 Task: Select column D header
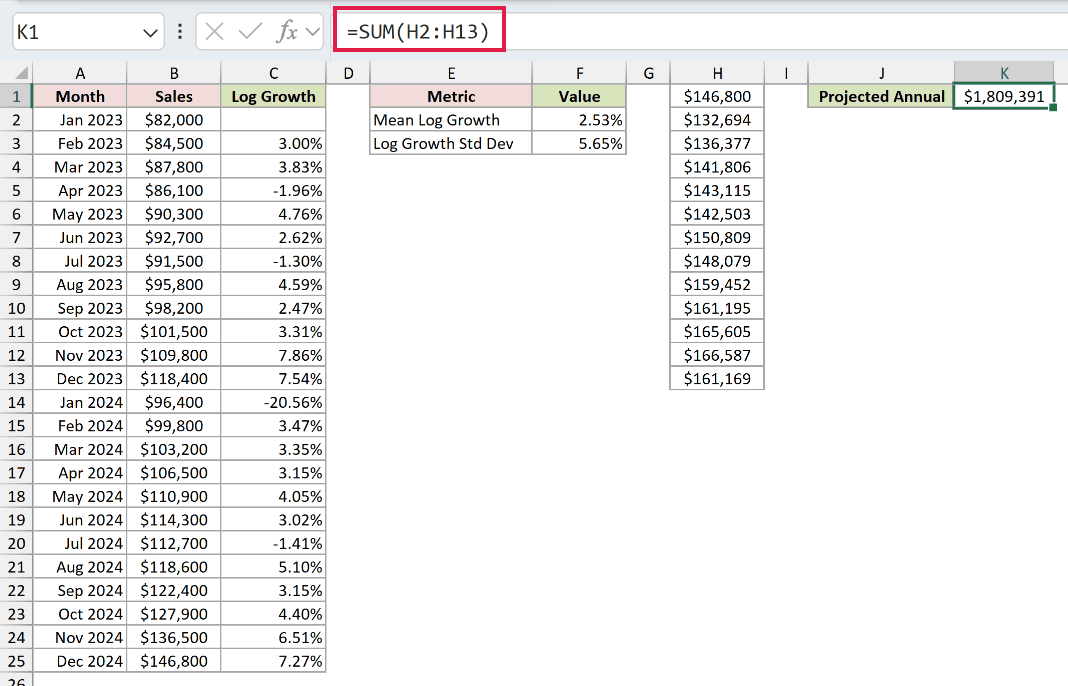348,73
